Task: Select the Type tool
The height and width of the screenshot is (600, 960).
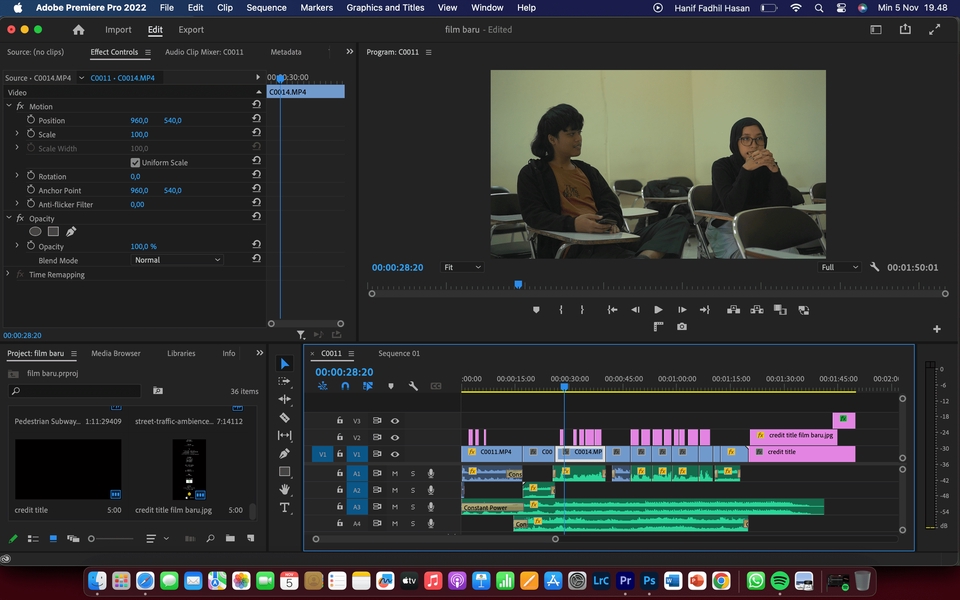Action: tap(284, 507)
